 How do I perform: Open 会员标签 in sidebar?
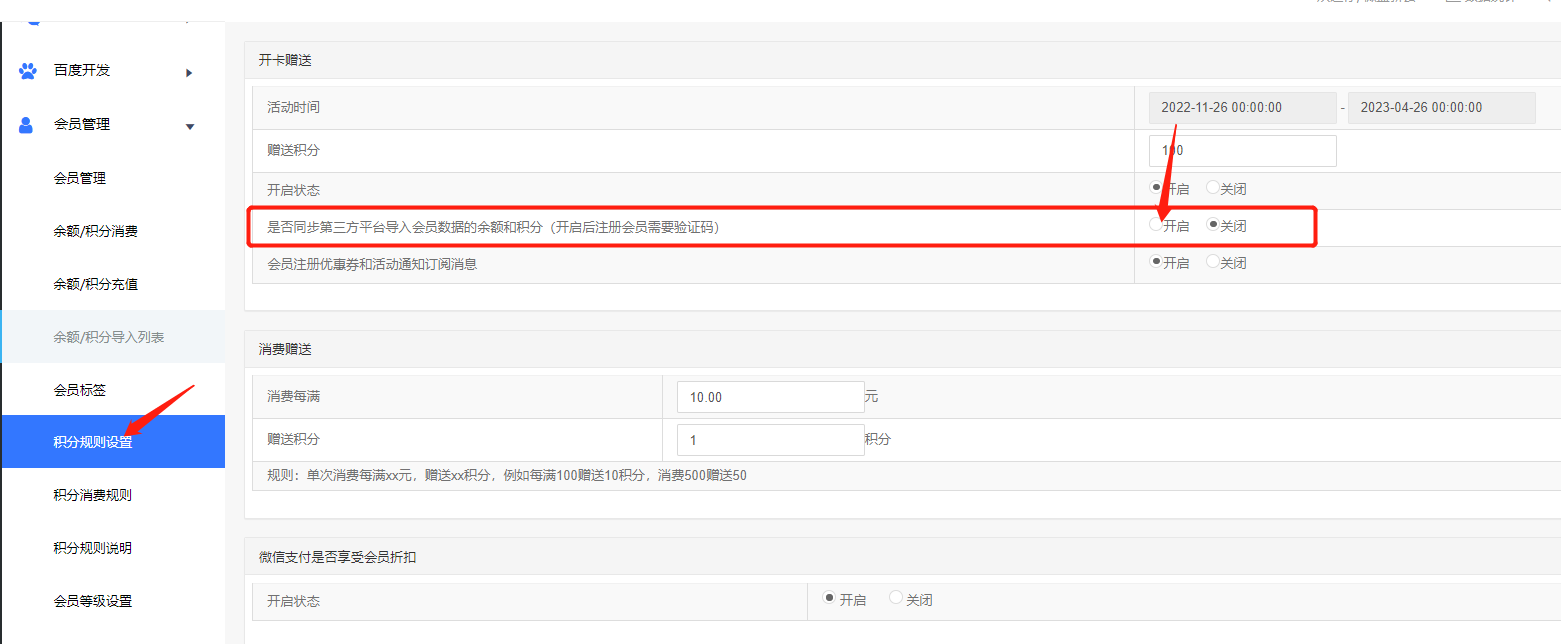click(x=80, y=390)
